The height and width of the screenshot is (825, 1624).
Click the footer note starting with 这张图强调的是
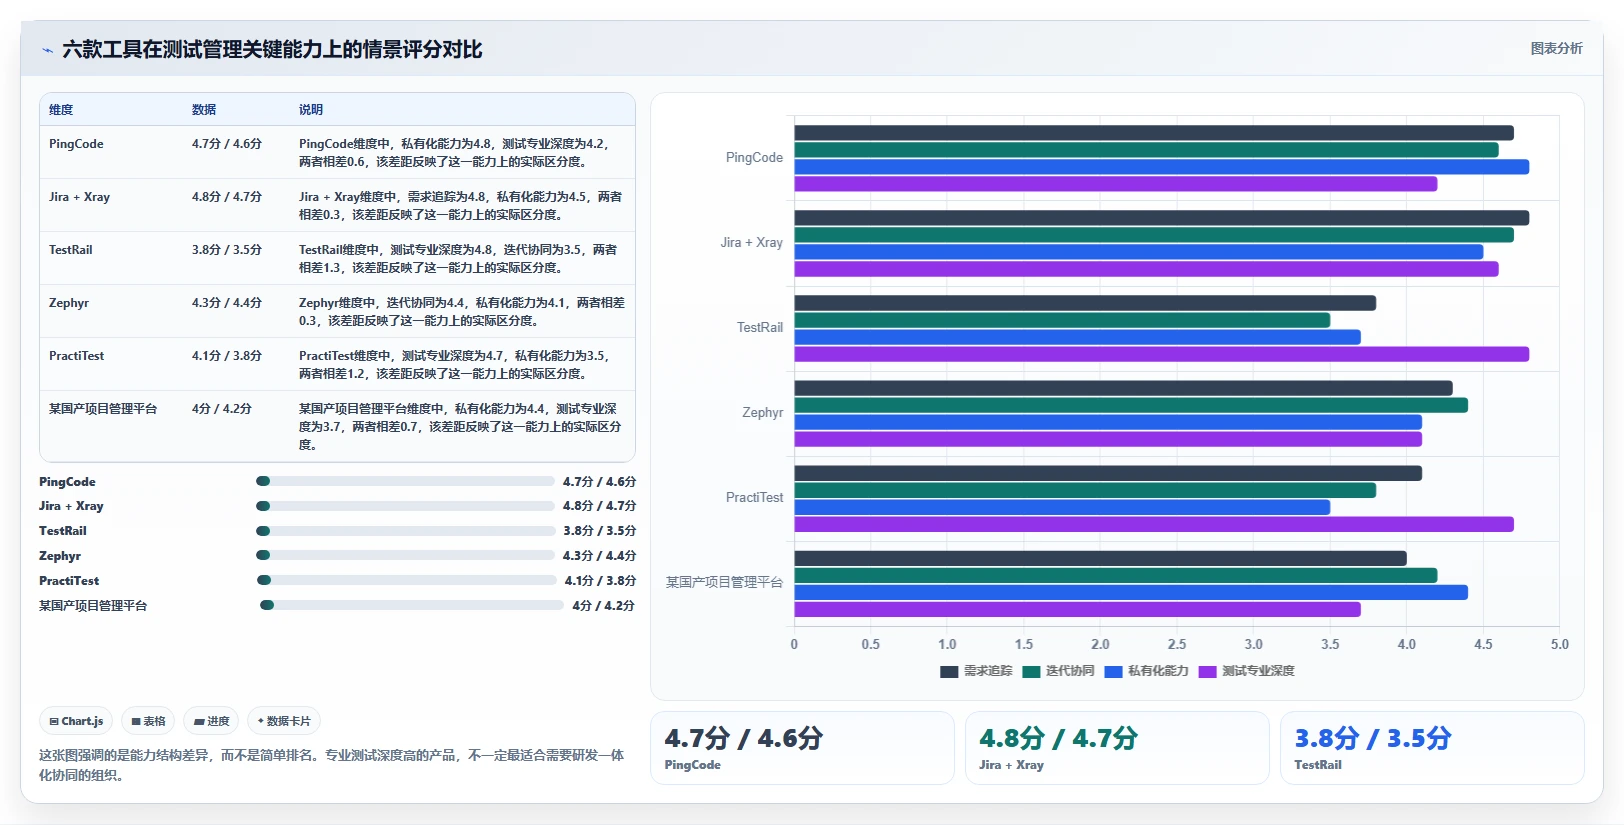coord(331,765)
